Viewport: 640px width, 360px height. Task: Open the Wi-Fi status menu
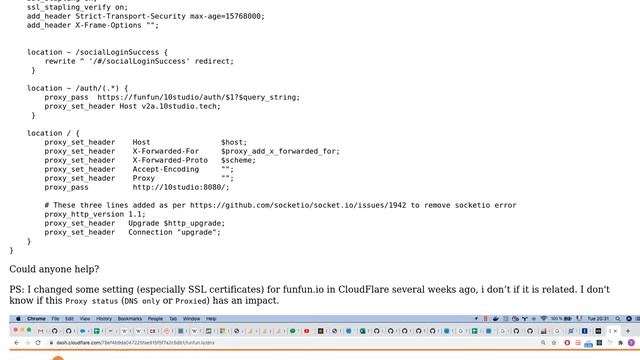click(x=544, y=318)
